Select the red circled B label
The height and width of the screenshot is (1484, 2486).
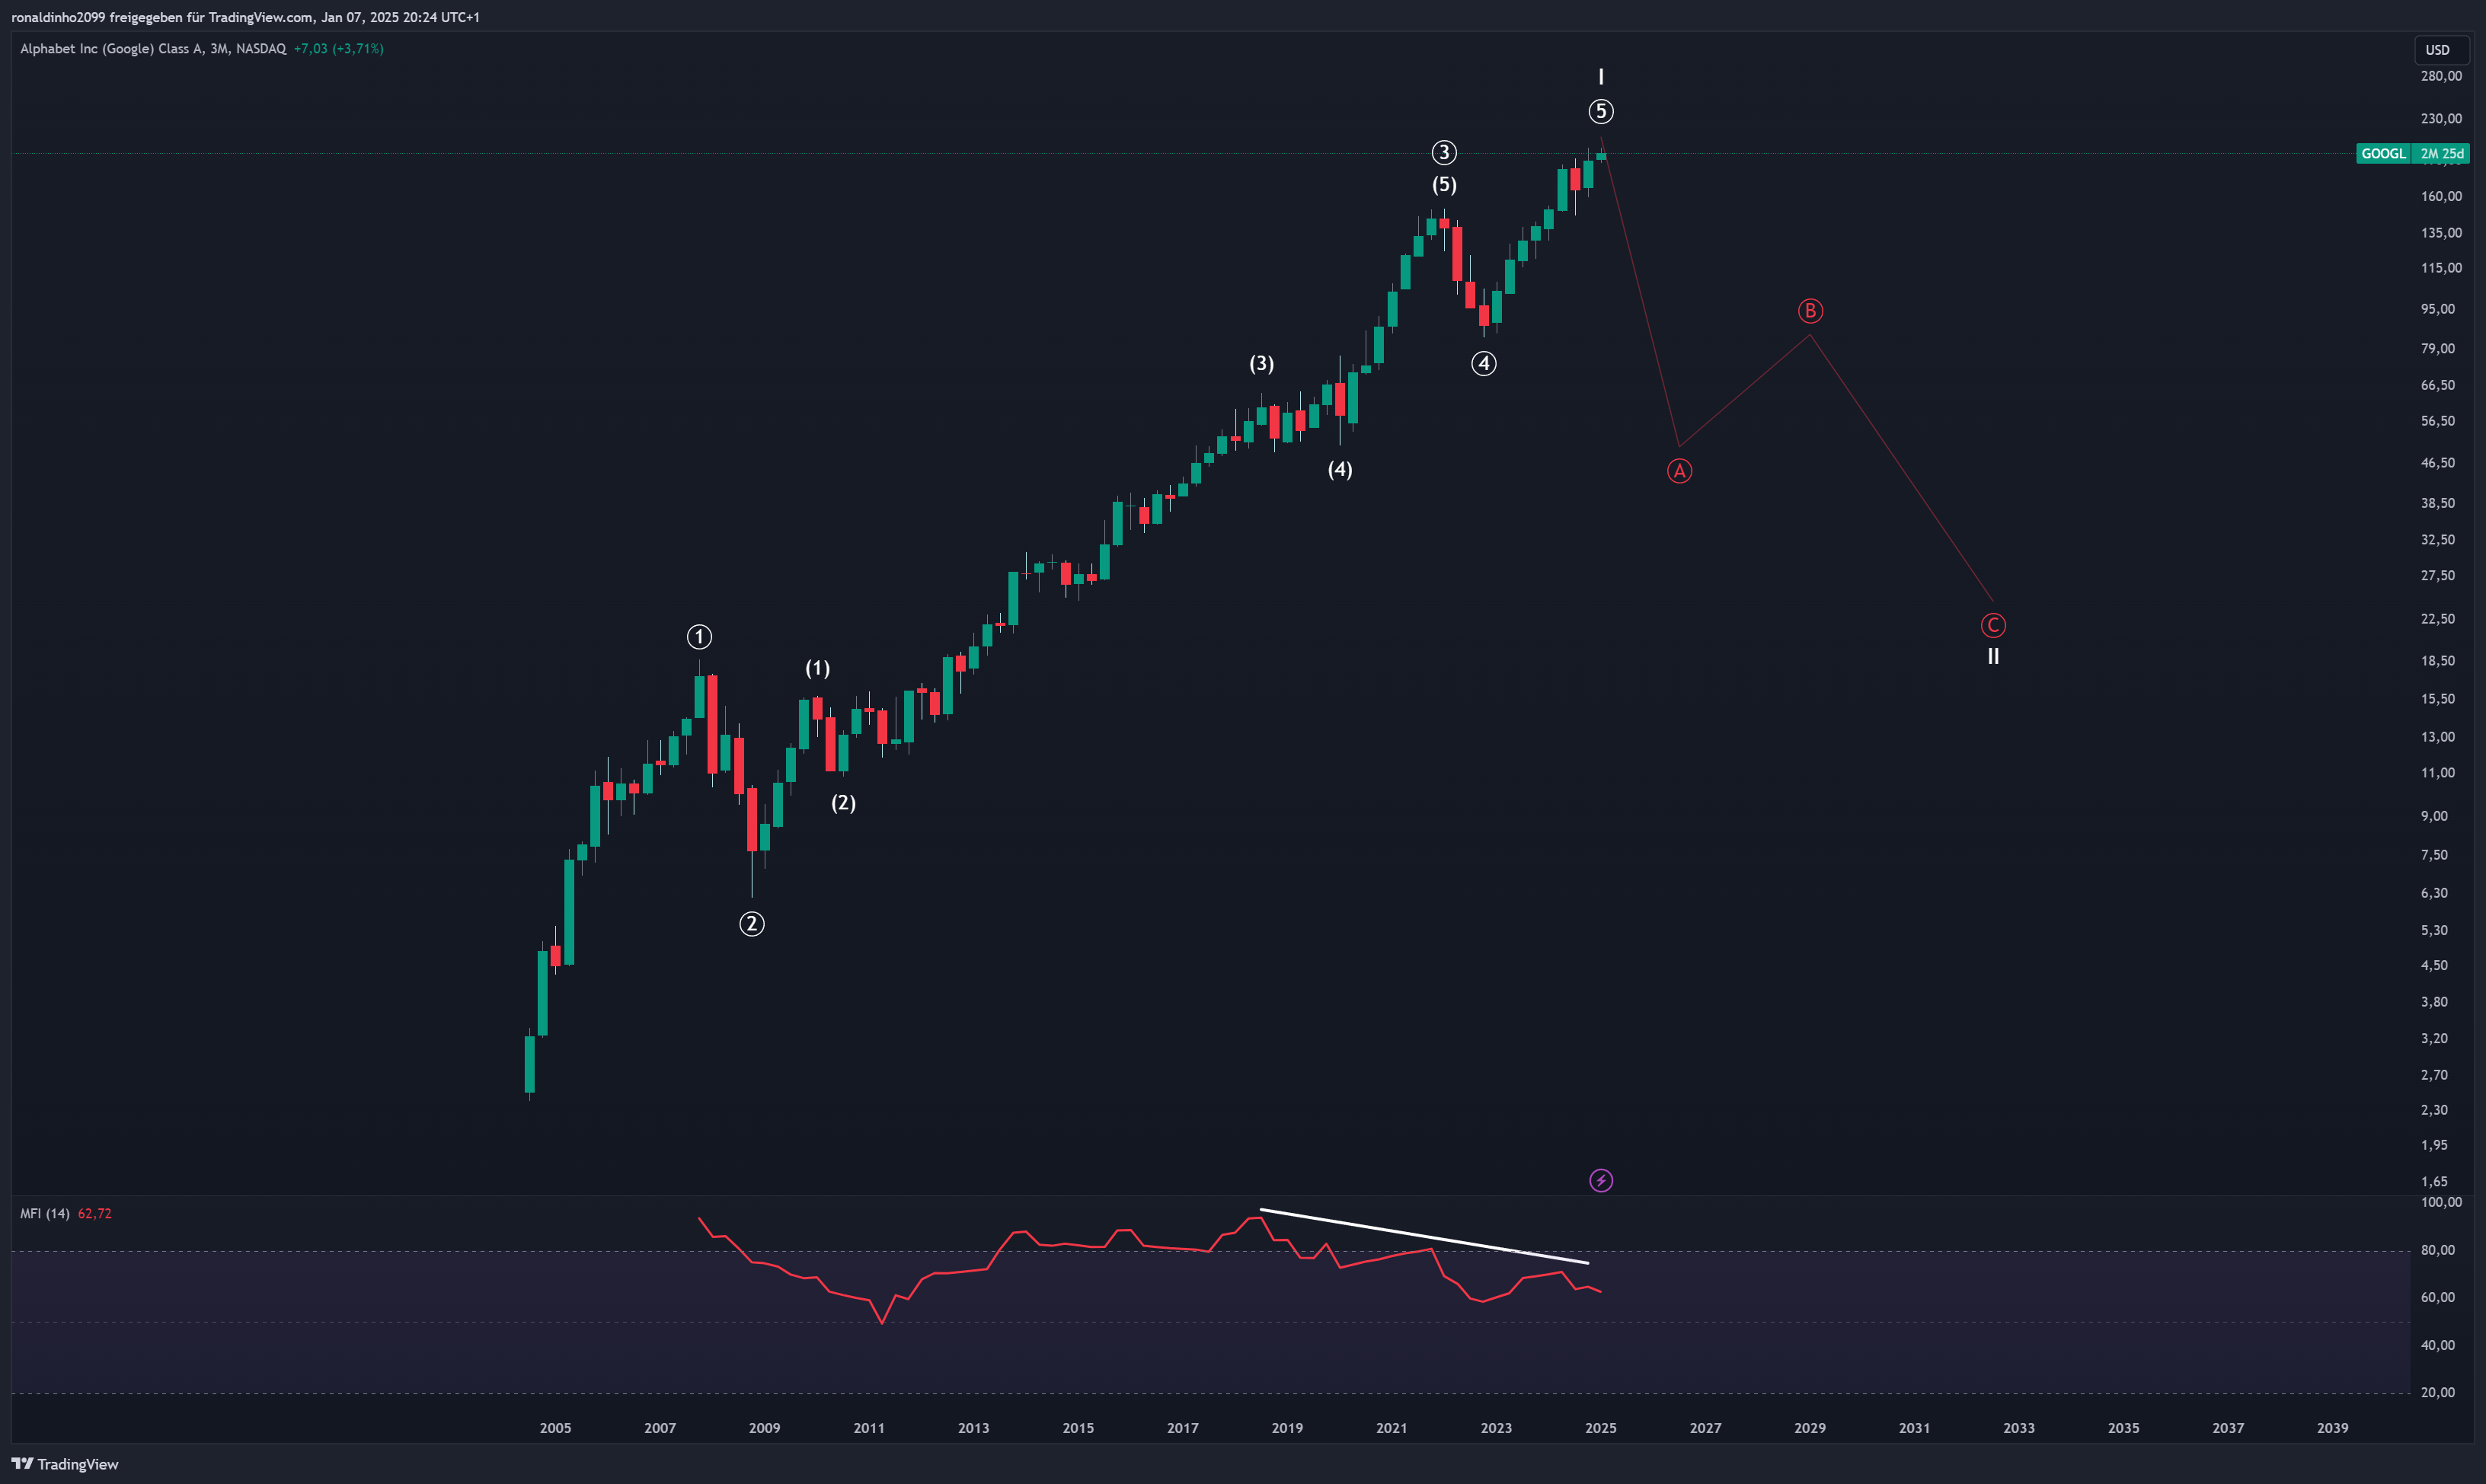(1810, 310)
